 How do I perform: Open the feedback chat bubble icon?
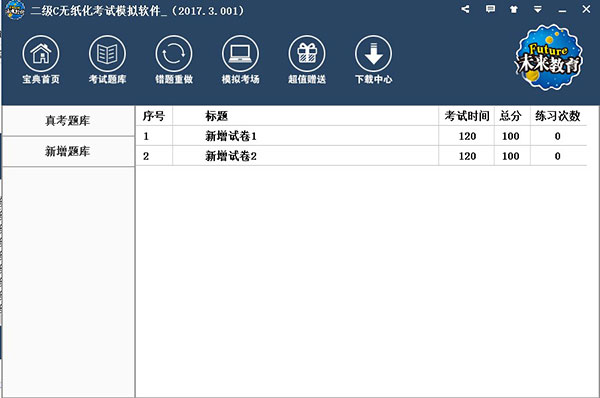coord(490,9)
